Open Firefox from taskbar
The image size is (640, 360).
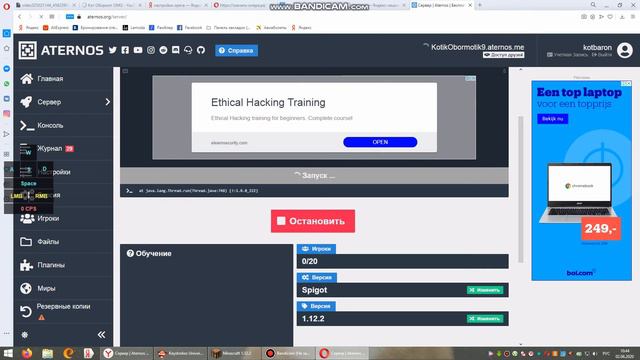[27, 353]
